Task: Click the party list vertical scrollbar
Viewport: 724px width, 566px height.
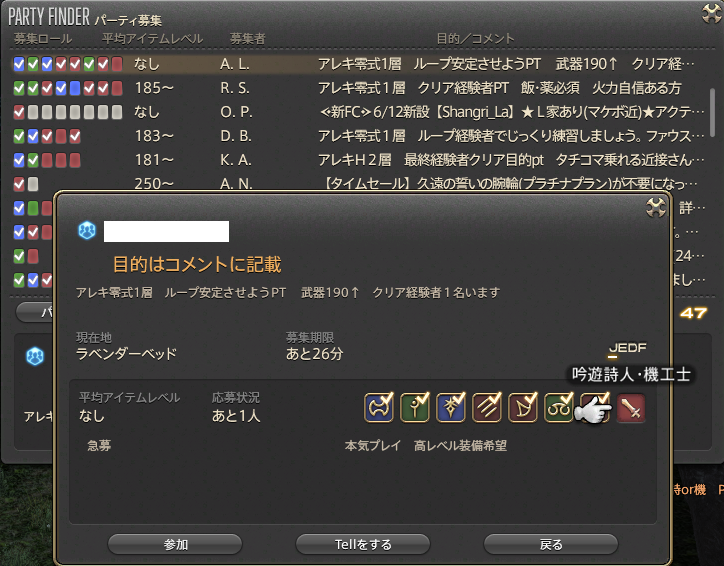Action: (712, 112)
